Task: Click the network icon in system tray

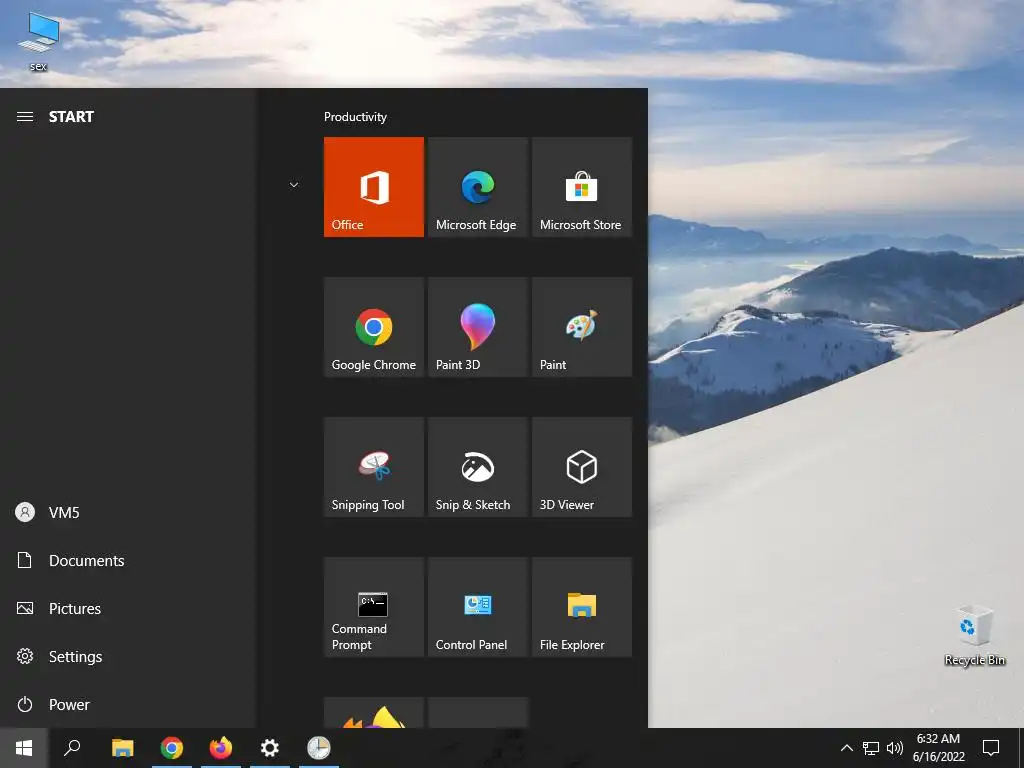Action: (x=871, y=748)
